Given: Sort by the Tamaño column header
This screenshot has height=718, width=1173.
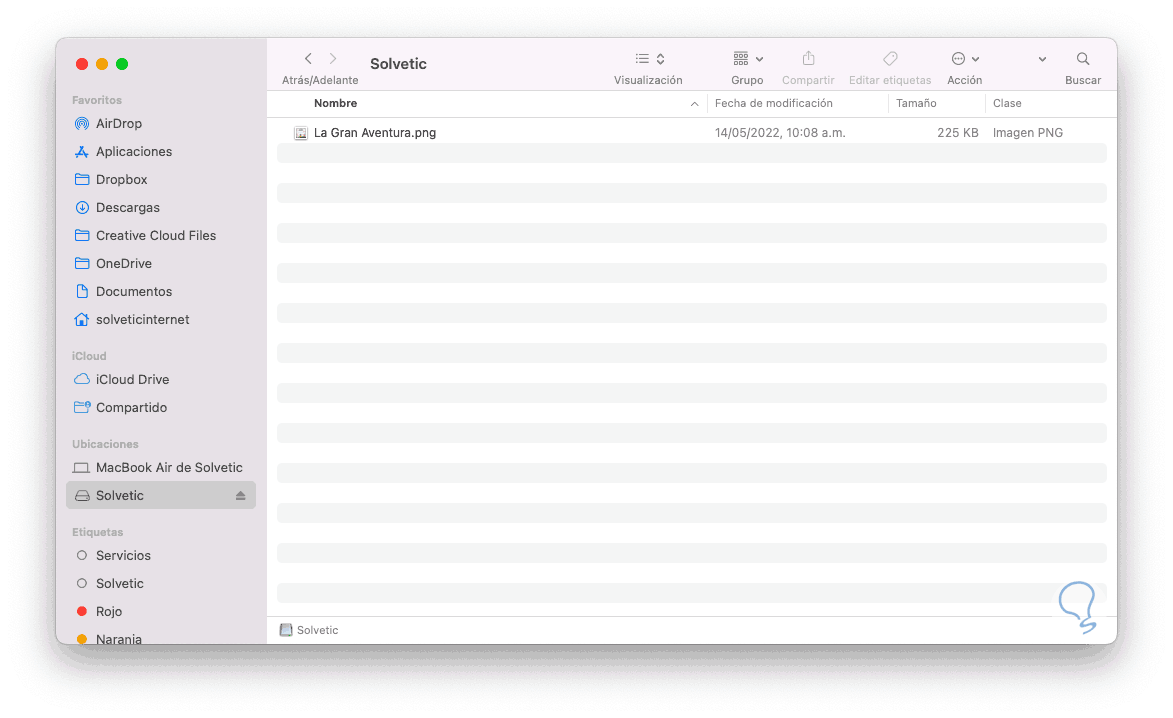Looking at the screenshot, I should pyautogui.click(x=916, y=103).
